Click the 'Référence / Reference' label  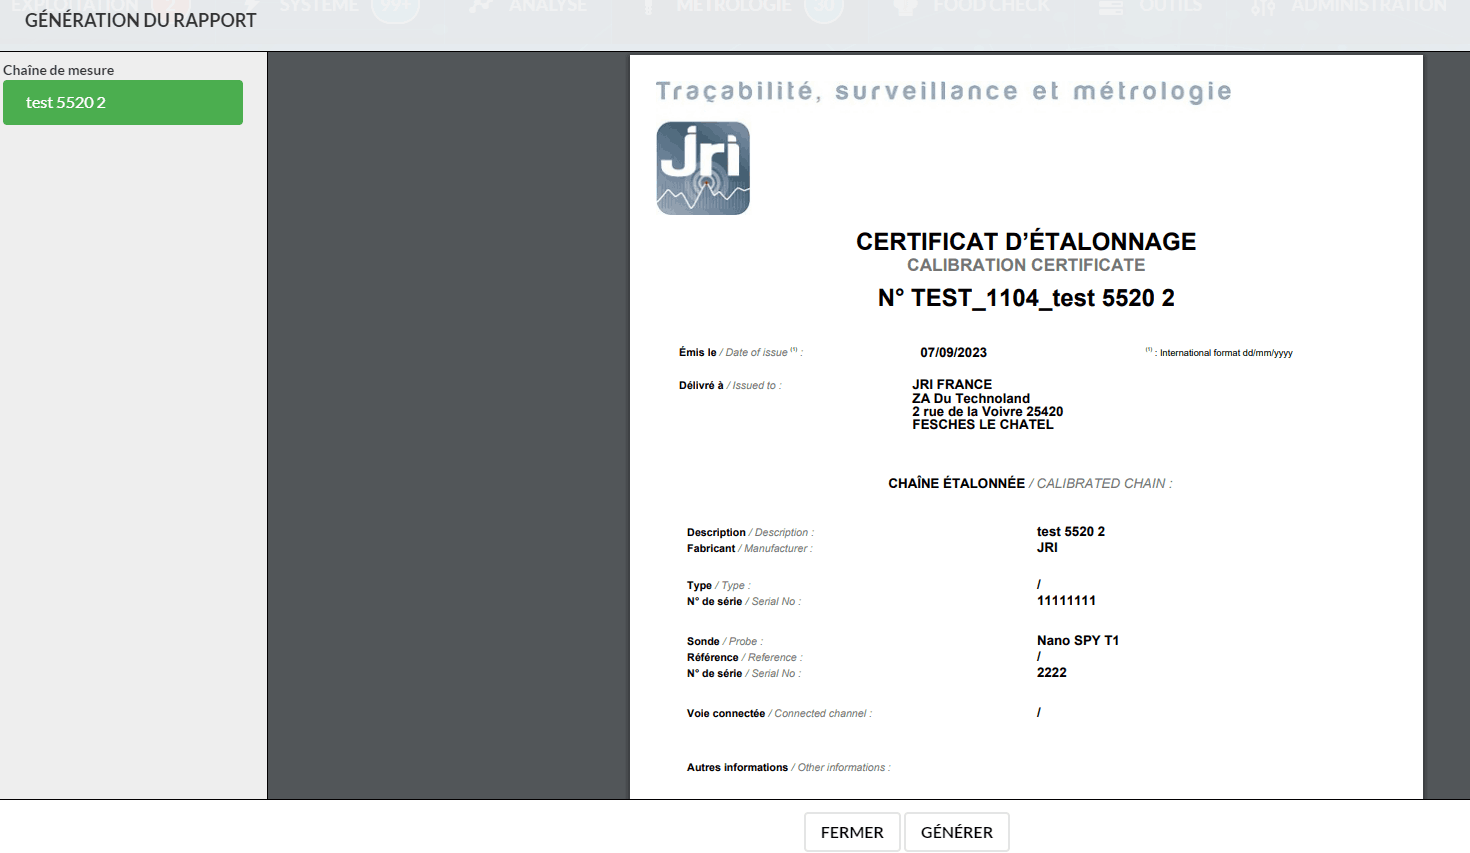744,657
